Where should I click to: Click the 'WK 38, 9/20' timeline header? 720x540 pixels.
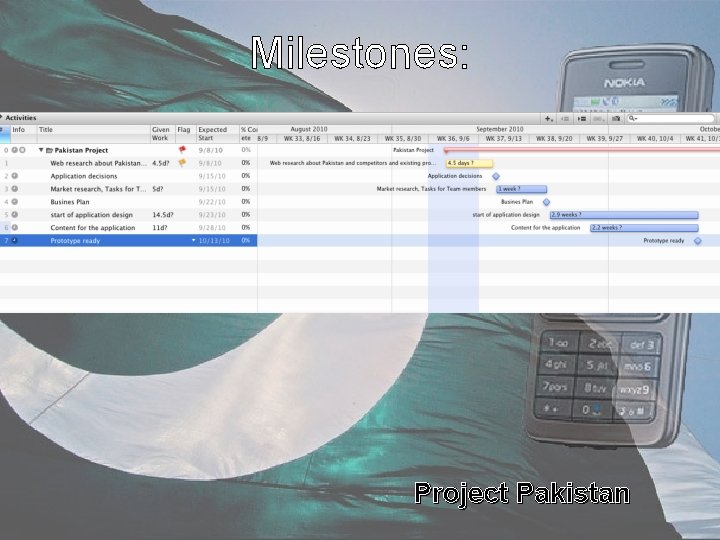554,138
